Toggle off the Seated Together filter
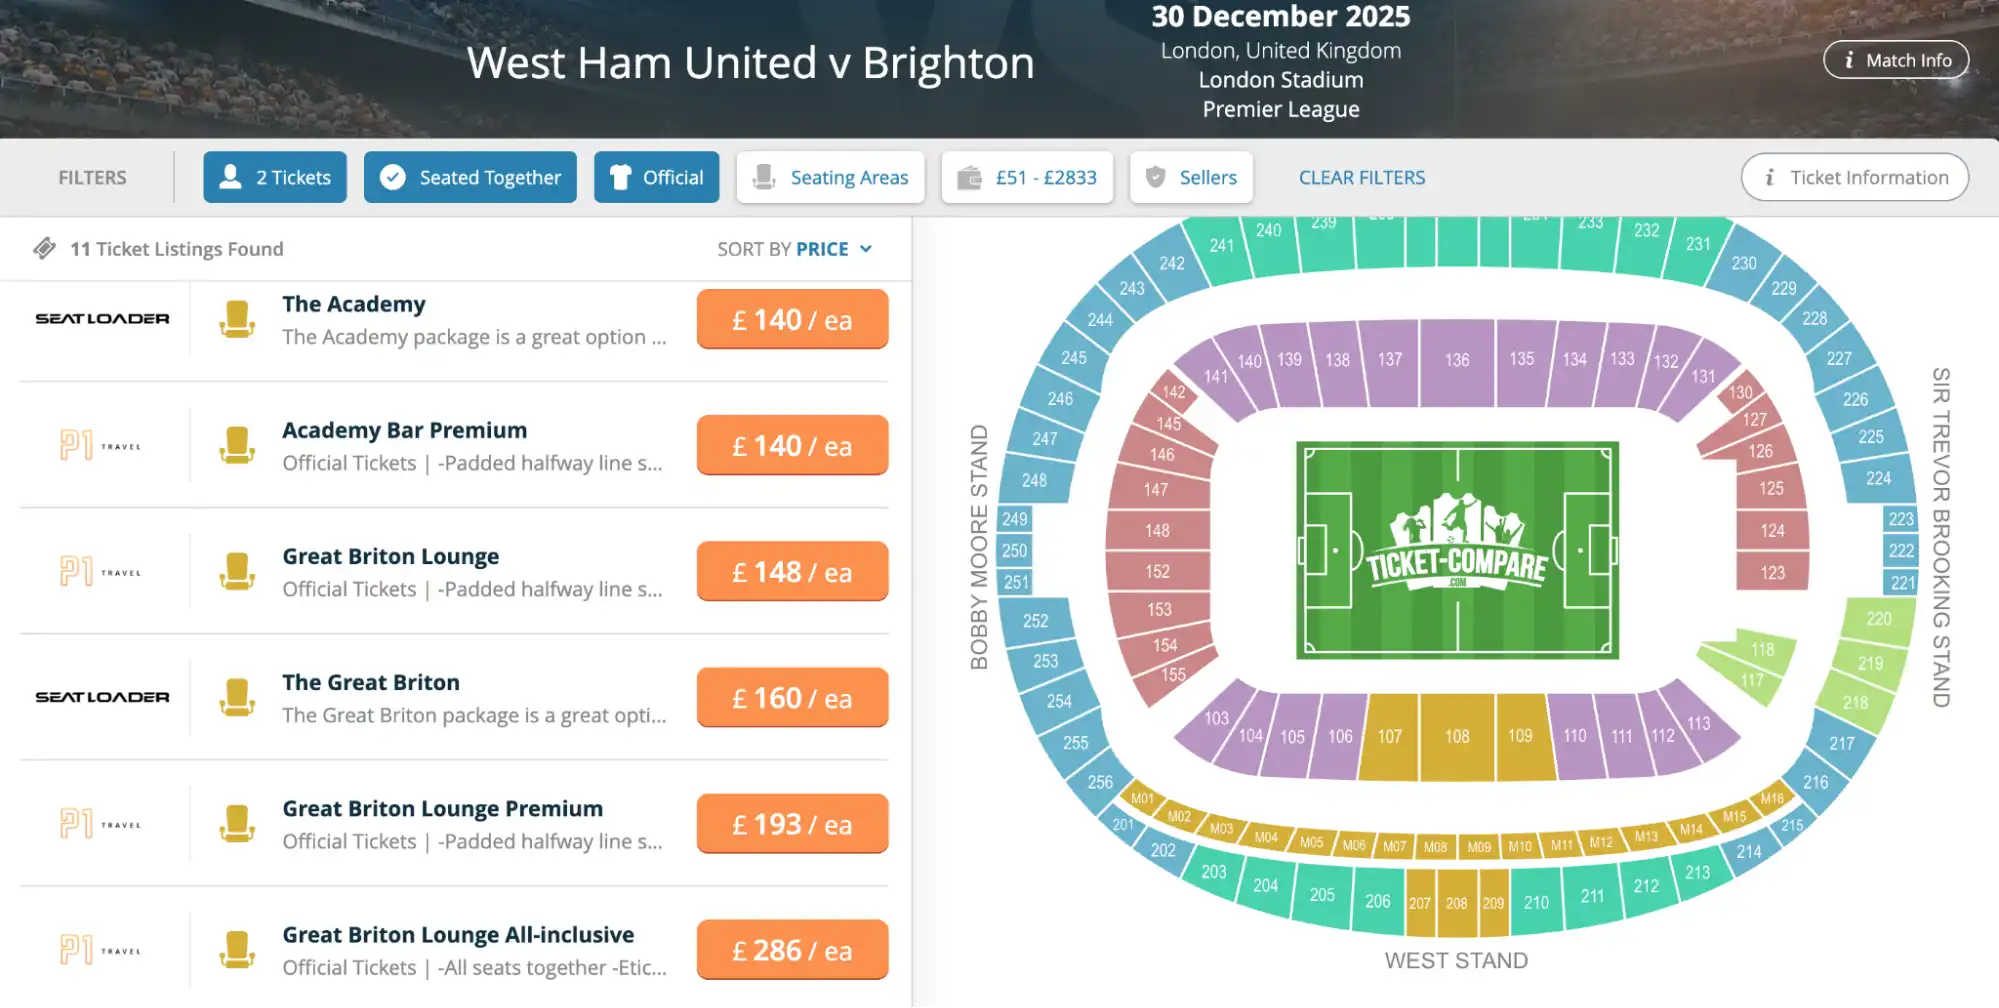Viewport: 1999px width, 1008px height. 470,177
